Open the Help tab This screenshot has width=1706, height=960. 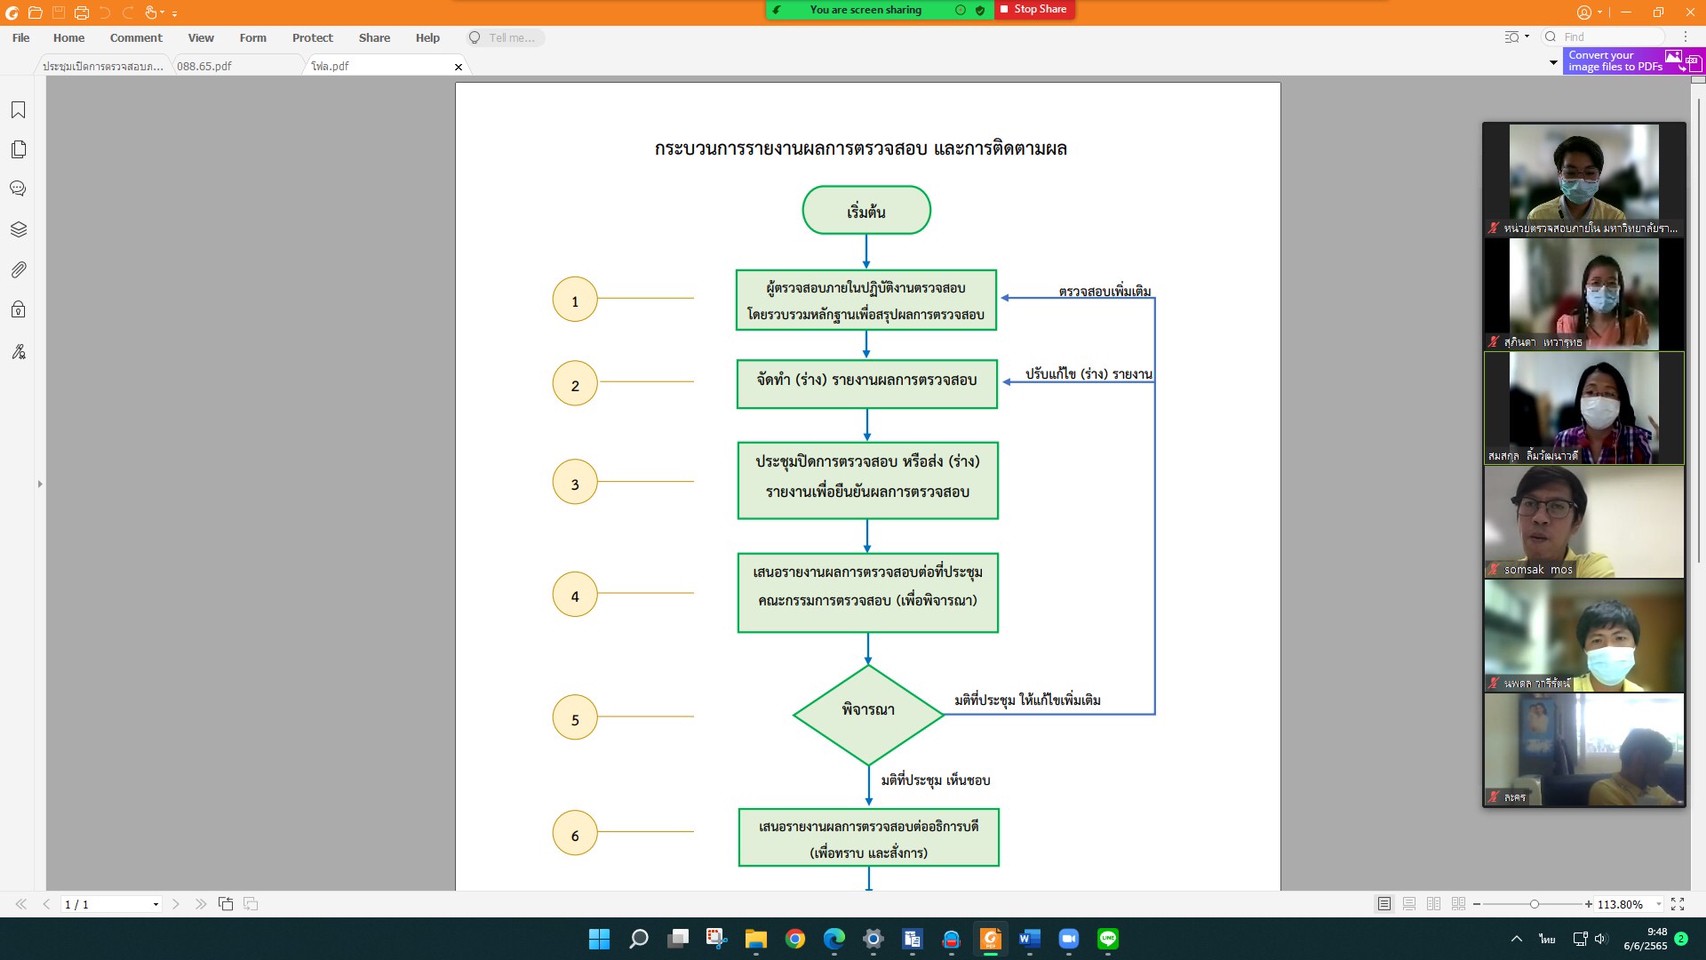click(427, 38)
